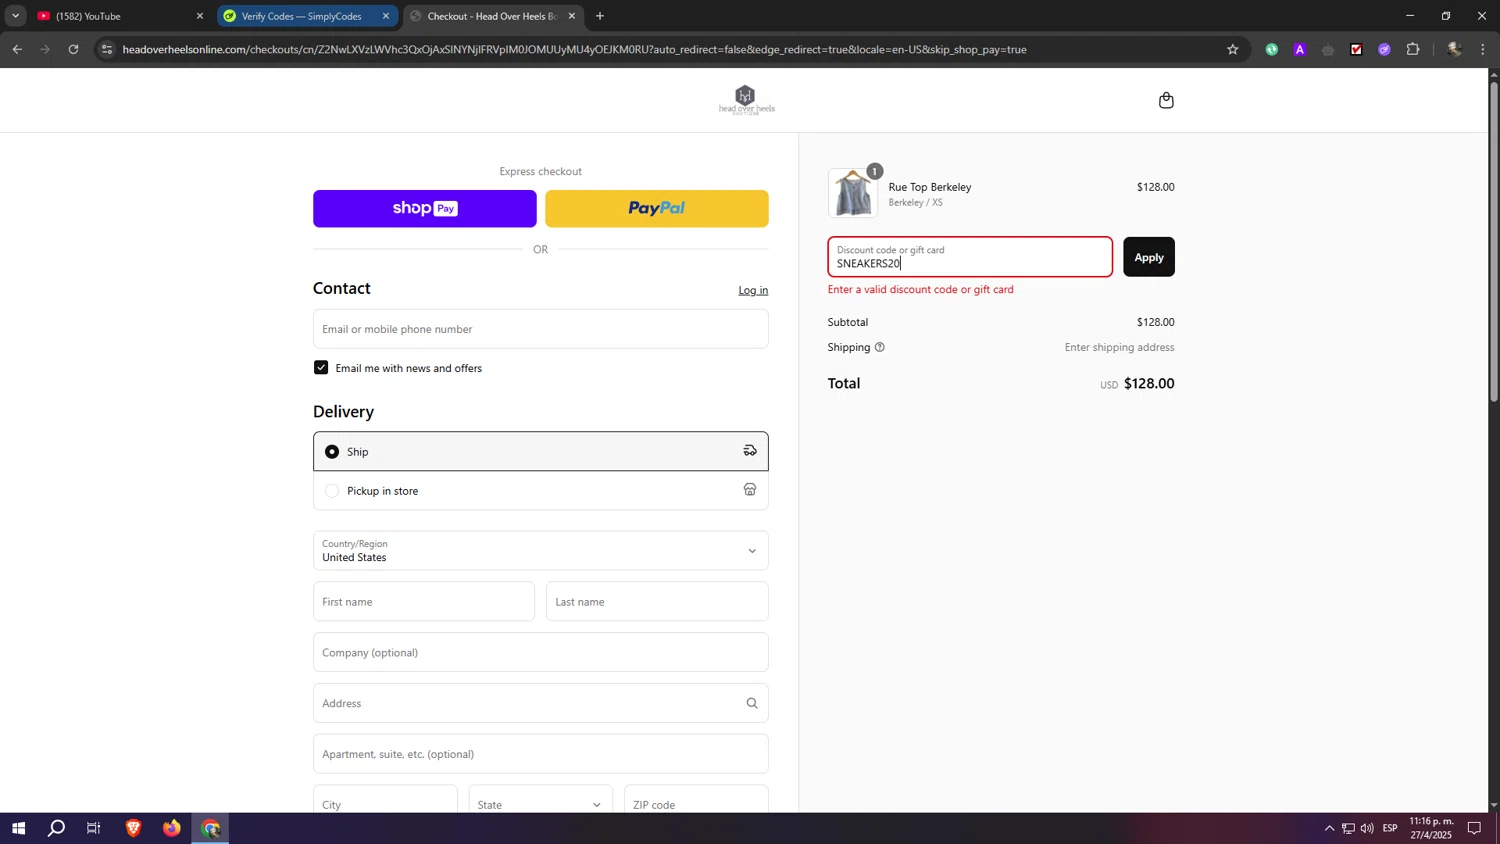Screen dimensions: 1500x844
Task: Click the Rue Top Berkeley product thumbnail
Action: click(x=853, y=193)
